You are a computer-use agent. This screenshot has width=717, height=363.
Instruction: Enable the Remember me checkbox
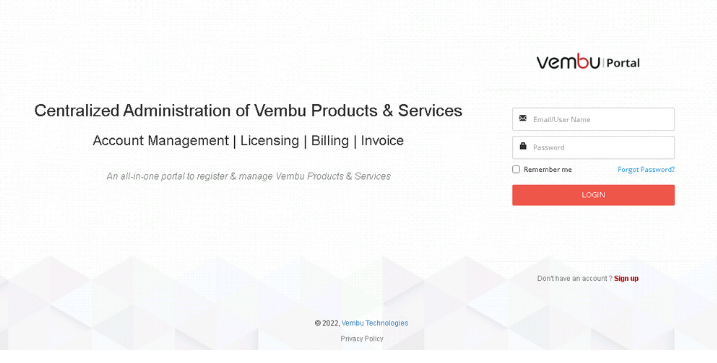click(516, 169)
